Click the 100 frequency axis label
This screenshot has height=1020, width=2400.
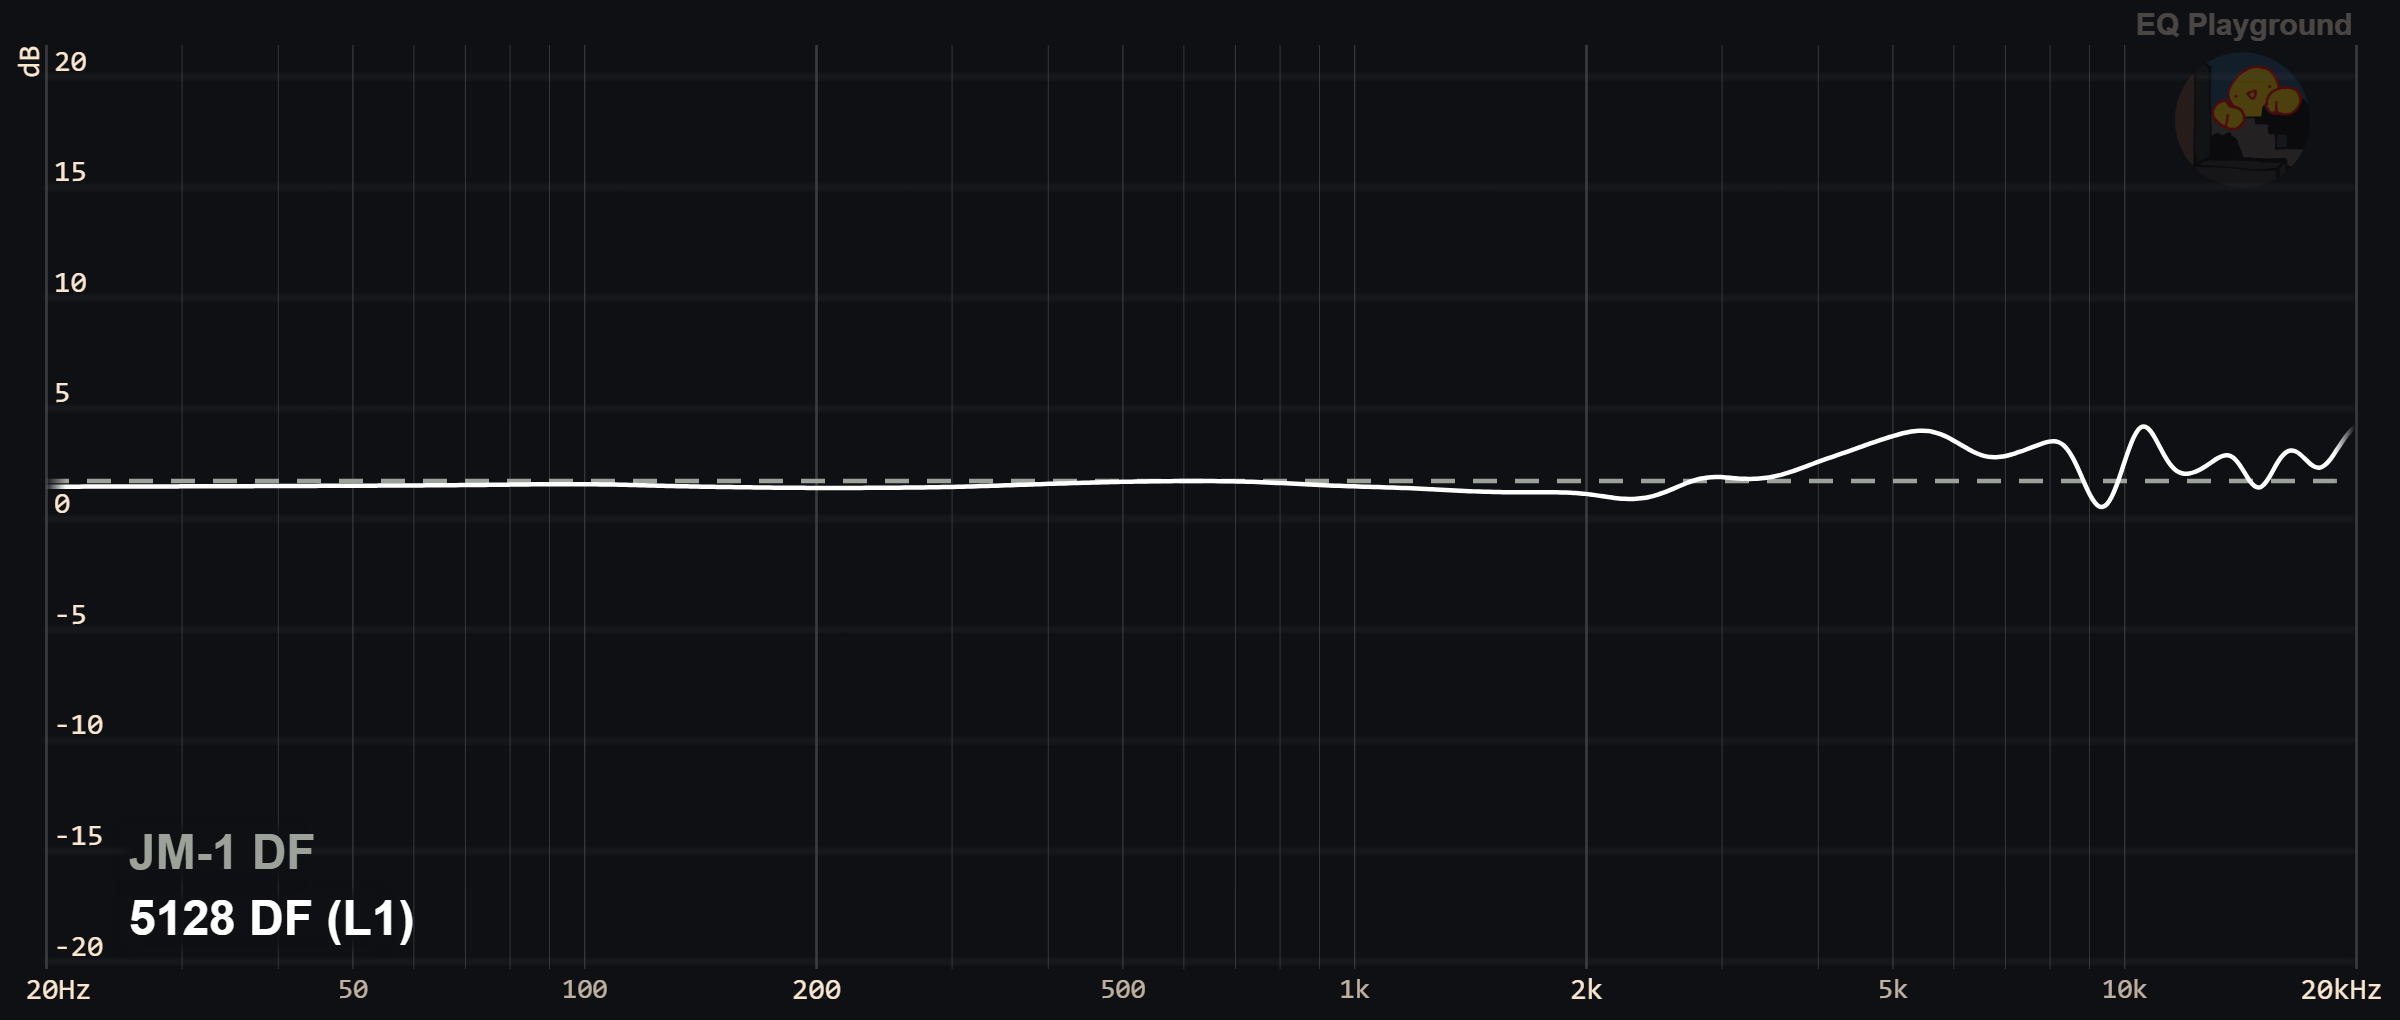tap(584, 990)
